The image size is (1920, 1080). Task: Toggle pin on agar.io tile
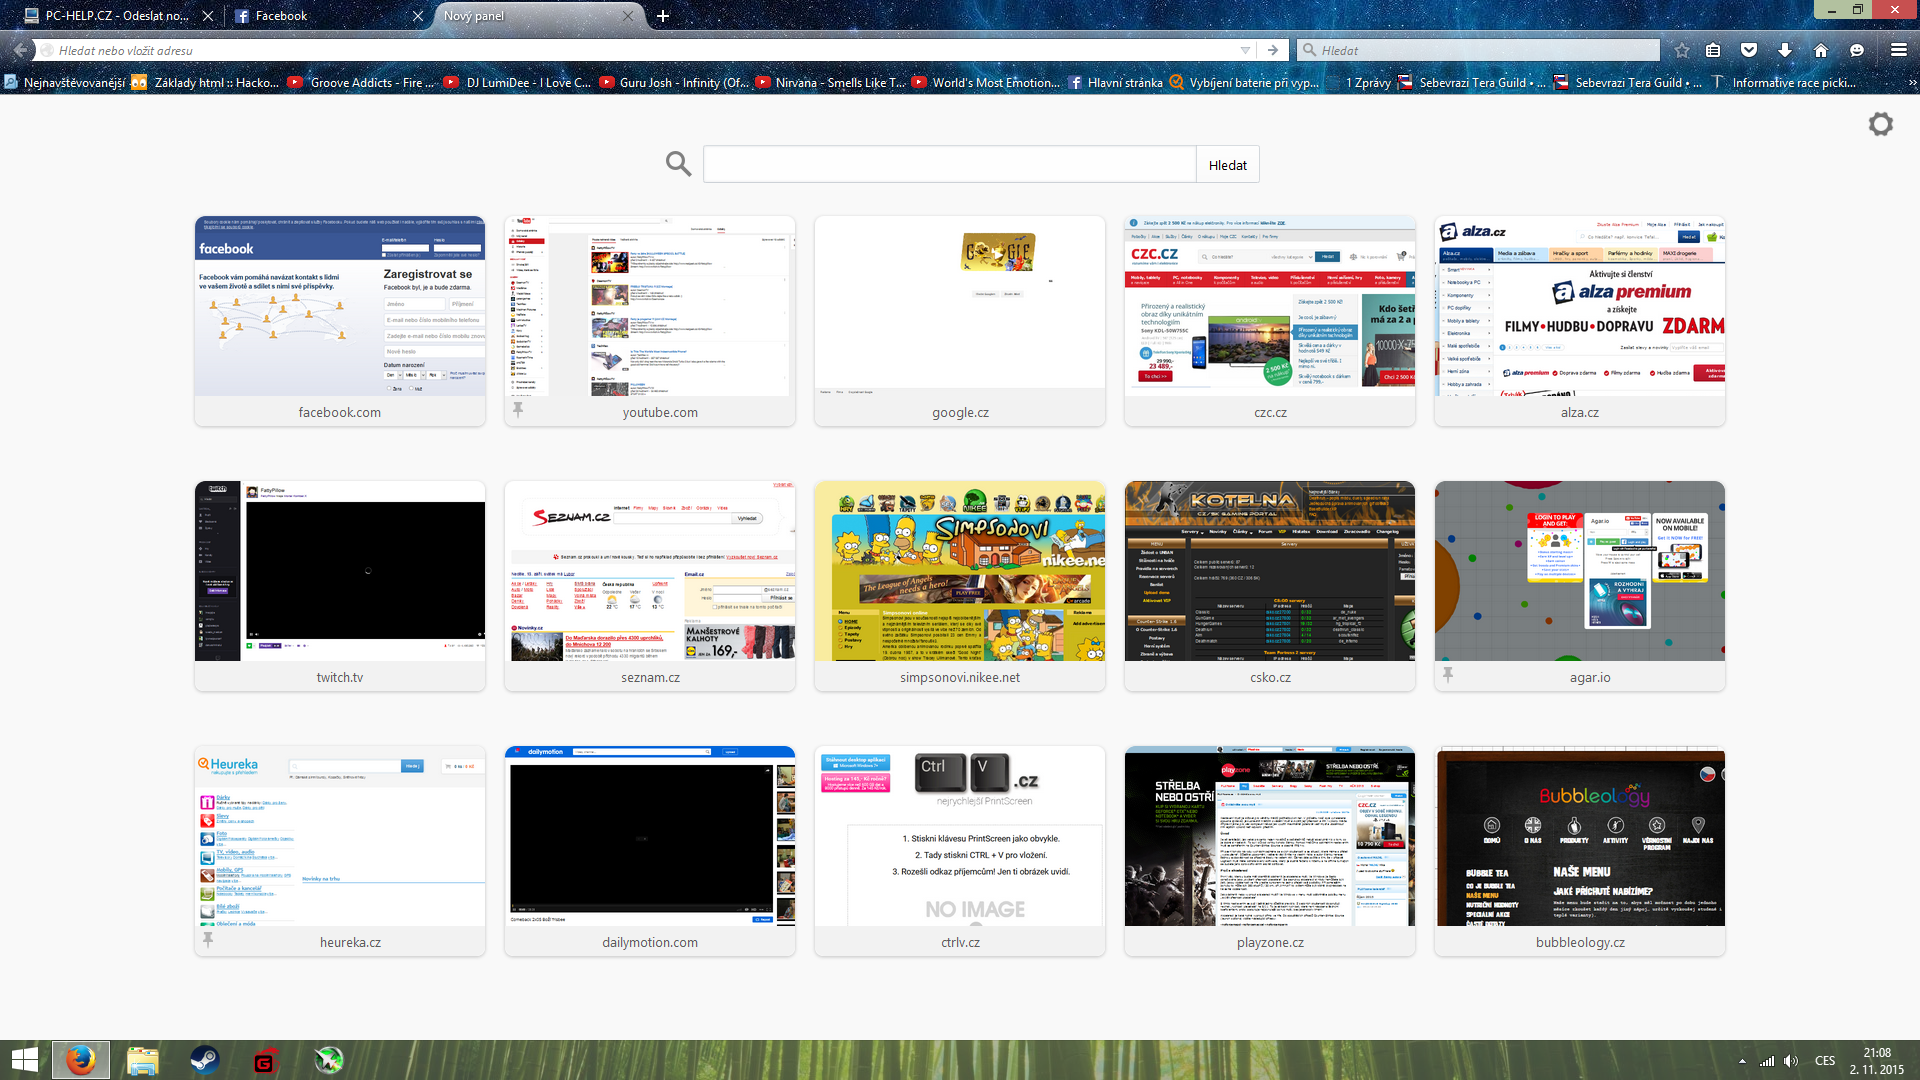pos(1448,675)
